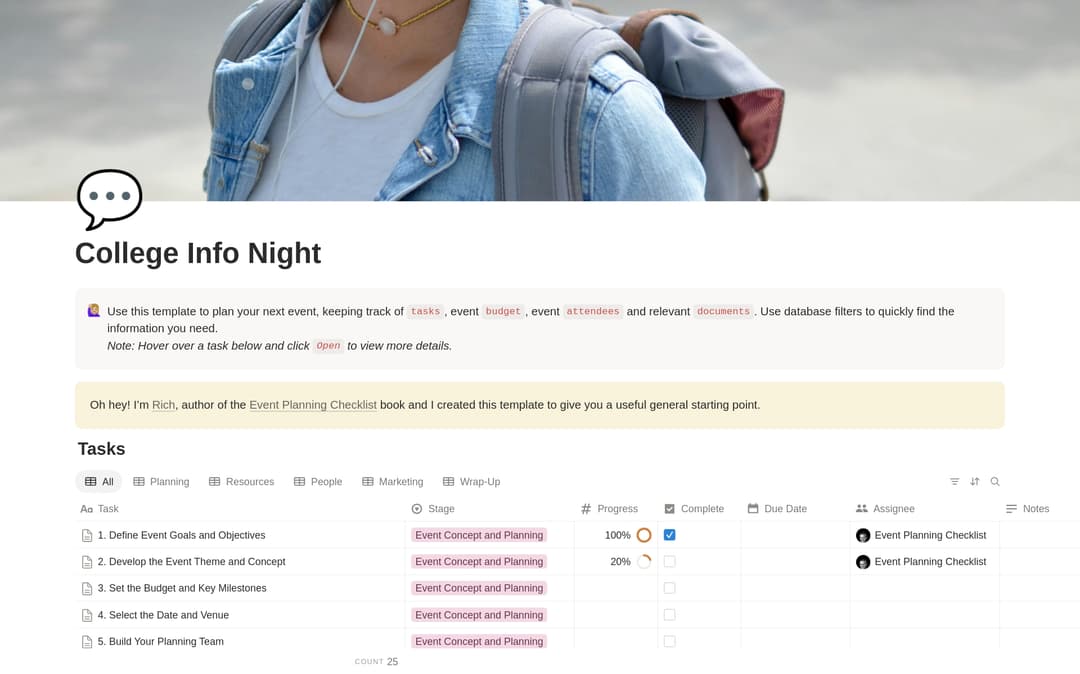Check Complete for Develop the Event Theme
The height and width of the screenshot is (674, 1080).
click(x=669, y=562)
